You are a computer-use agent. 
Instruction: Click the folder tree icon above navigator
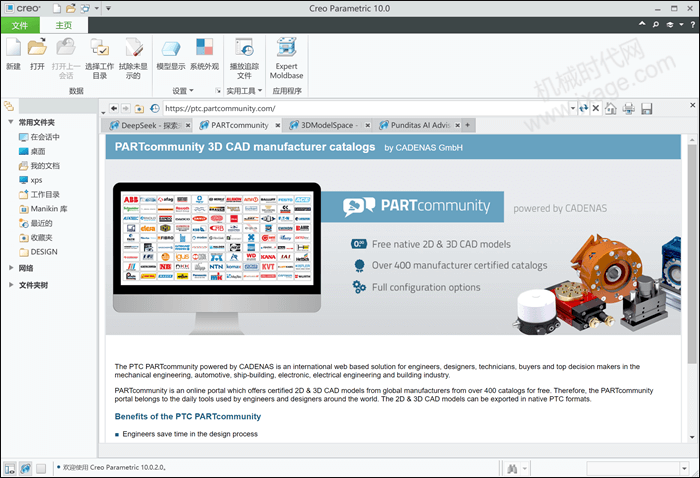[9, 106]
